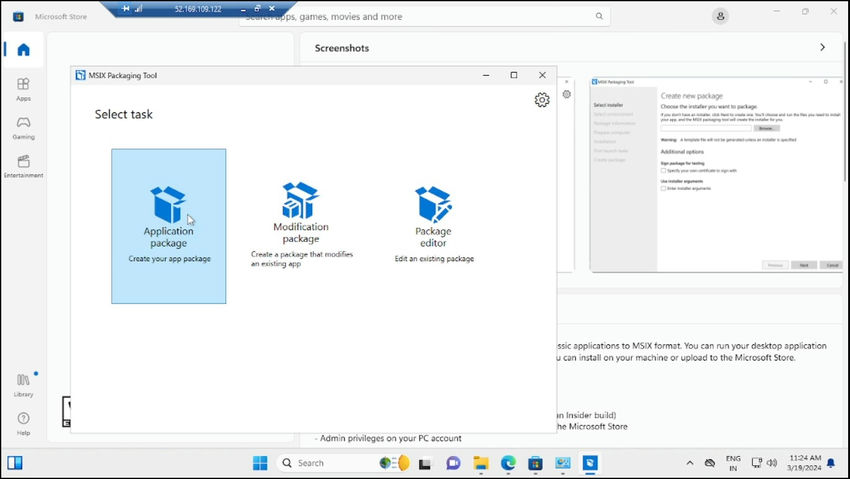Click the MSIX Packaging Tool title bar icon
This screenshot has height=479, width=850.
80,75
